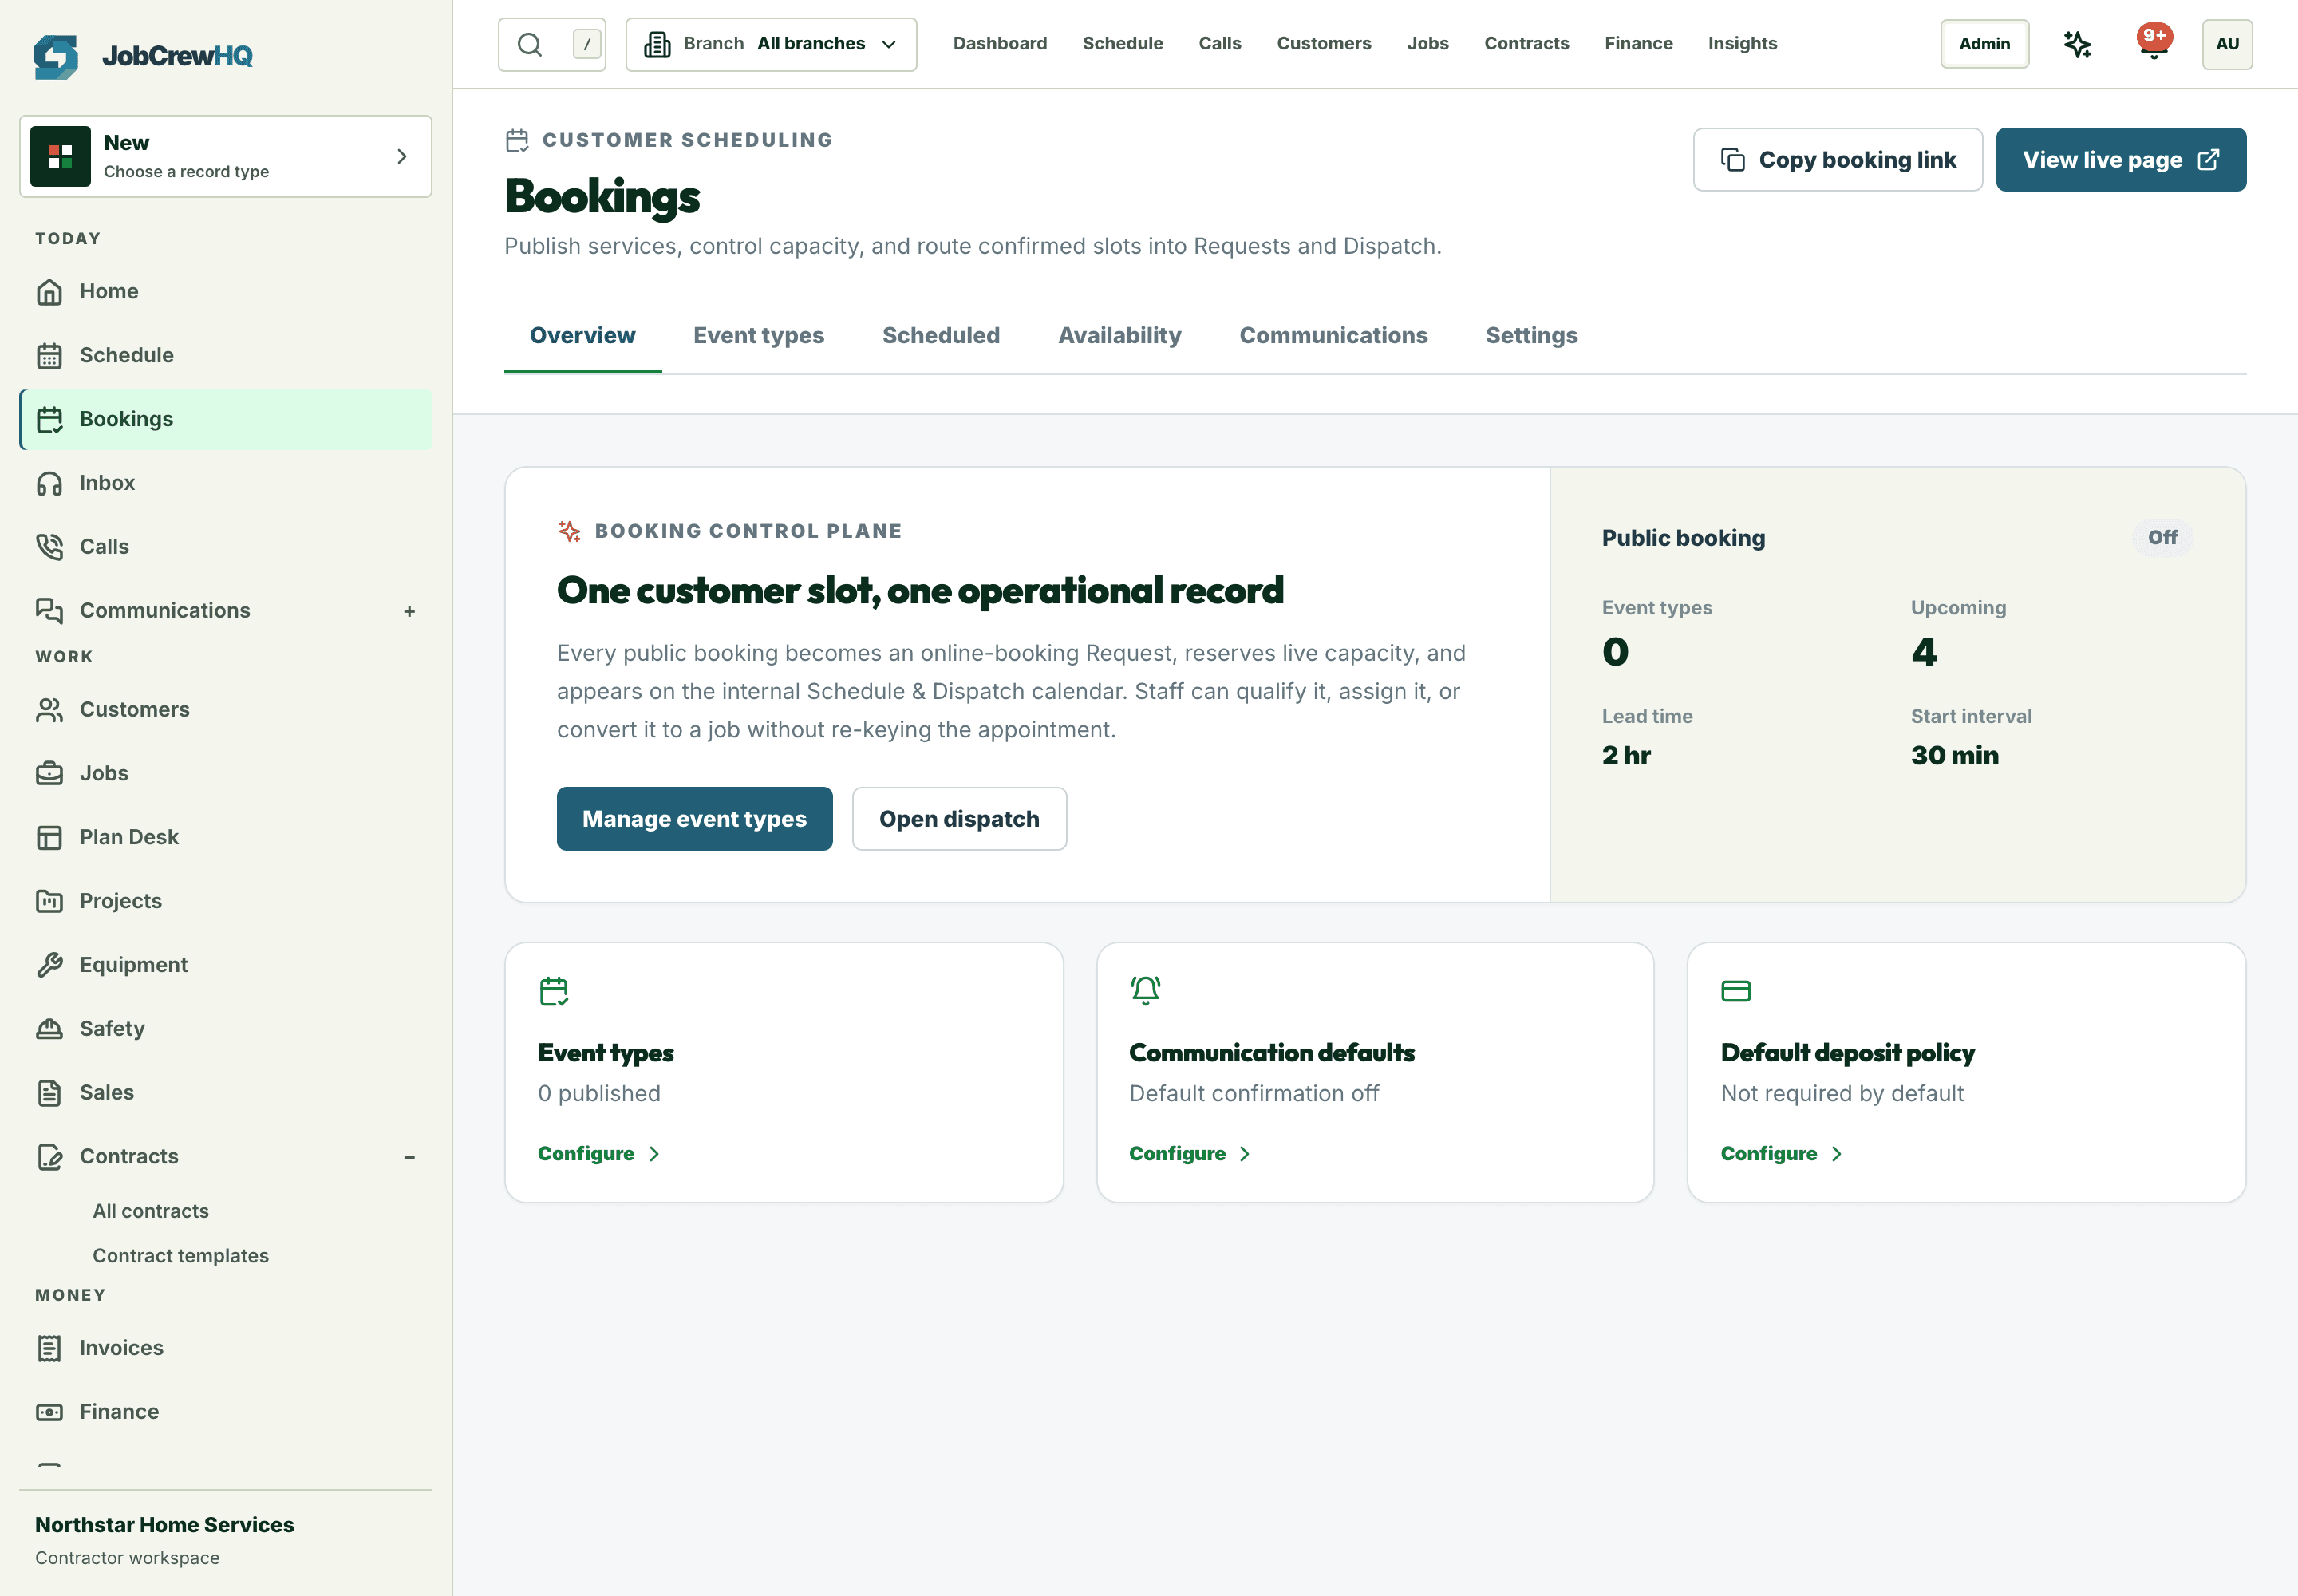Click the Communications chat icon in the sidebar

tap(49, 611)
